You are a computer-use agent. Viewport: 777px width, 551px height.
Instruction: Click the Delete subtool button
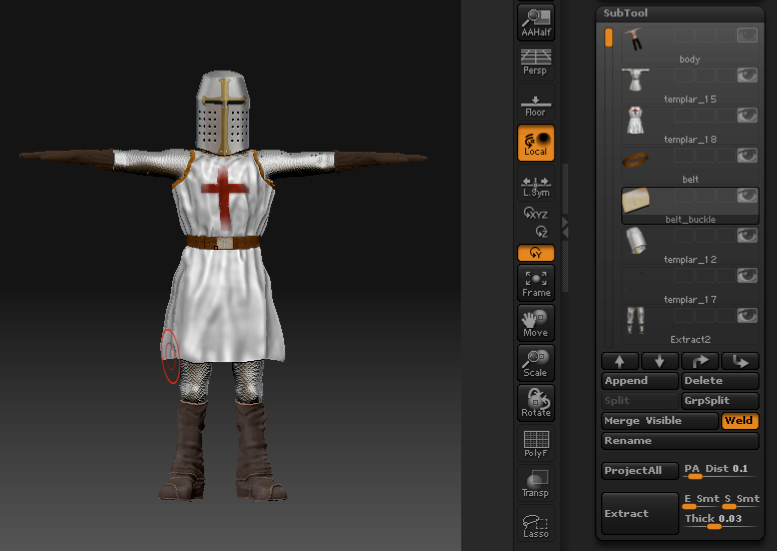[x=720, y=381]
